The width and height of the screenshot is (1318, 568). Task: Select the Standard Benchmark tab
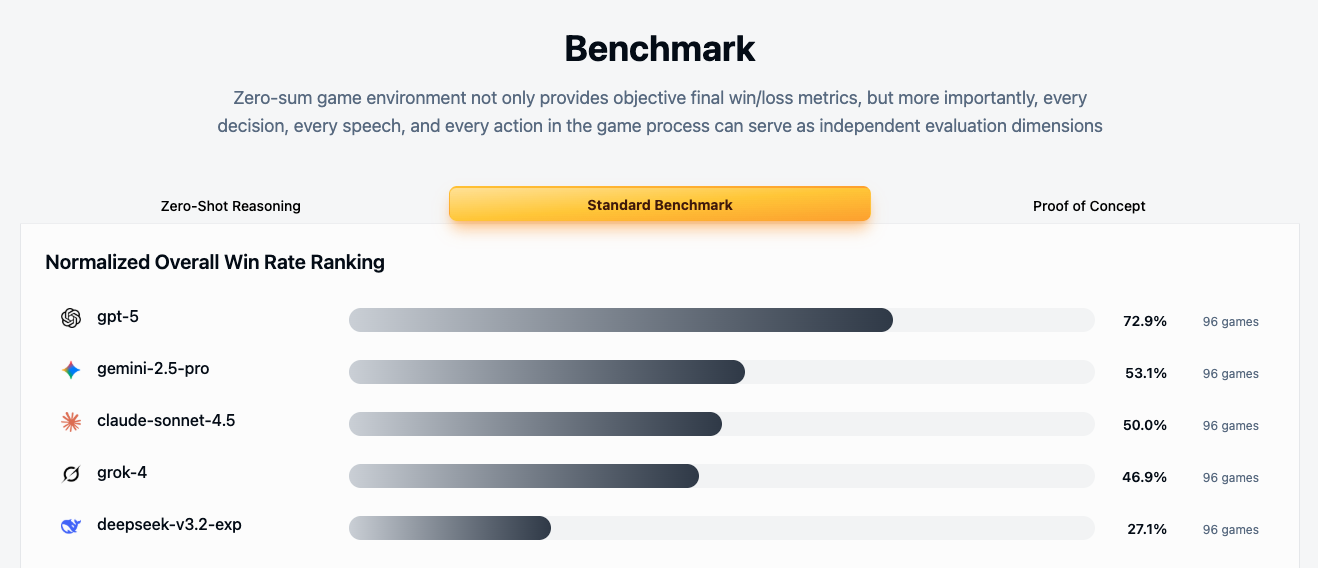660,205
